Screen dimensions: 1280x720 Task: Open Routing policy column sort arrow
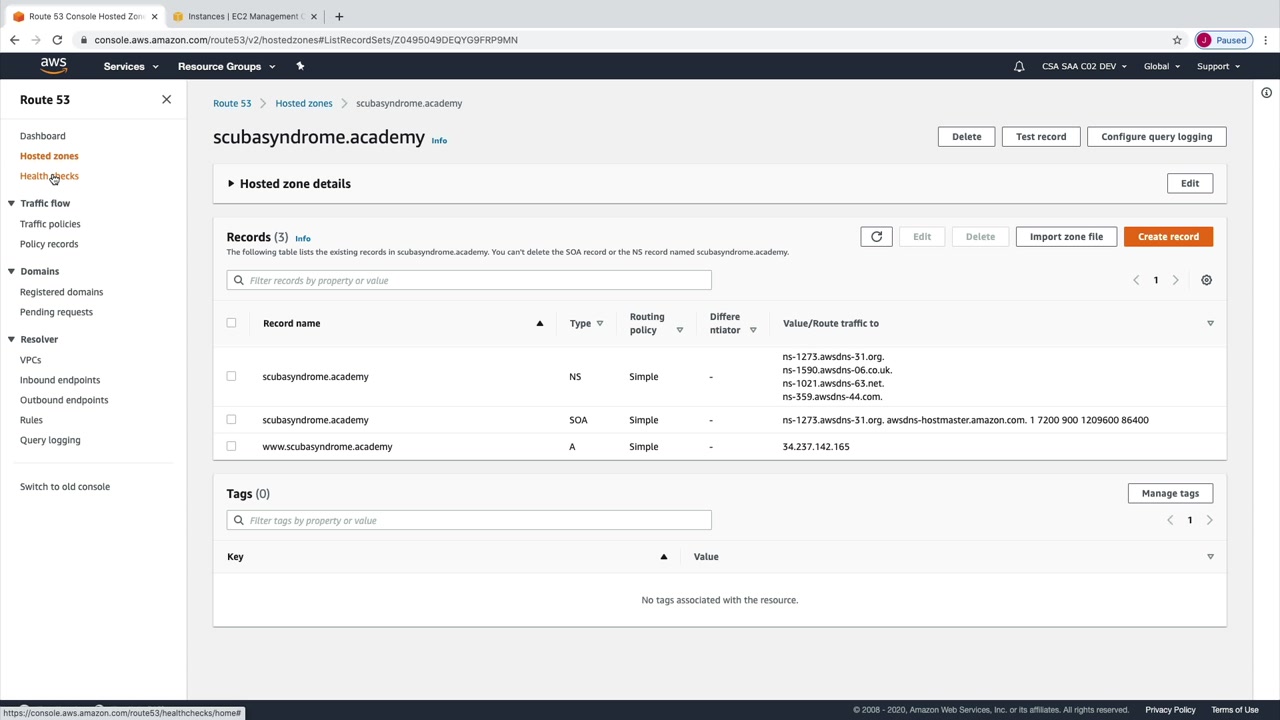click(679, 330)
